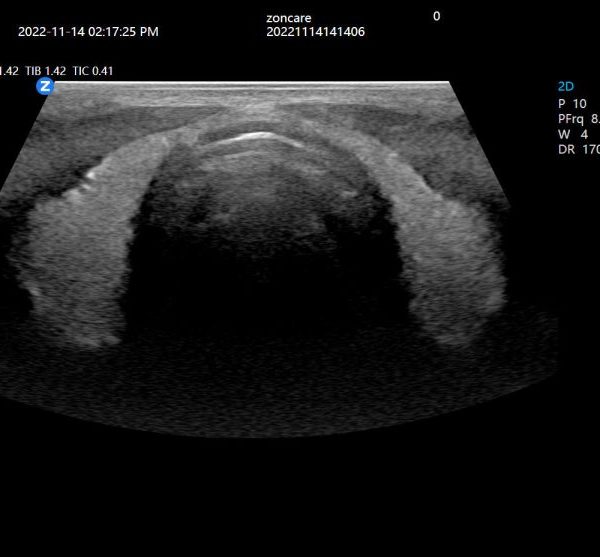Click the P 10 power parameter
The image size is (600, 557).
click(572, 103)
